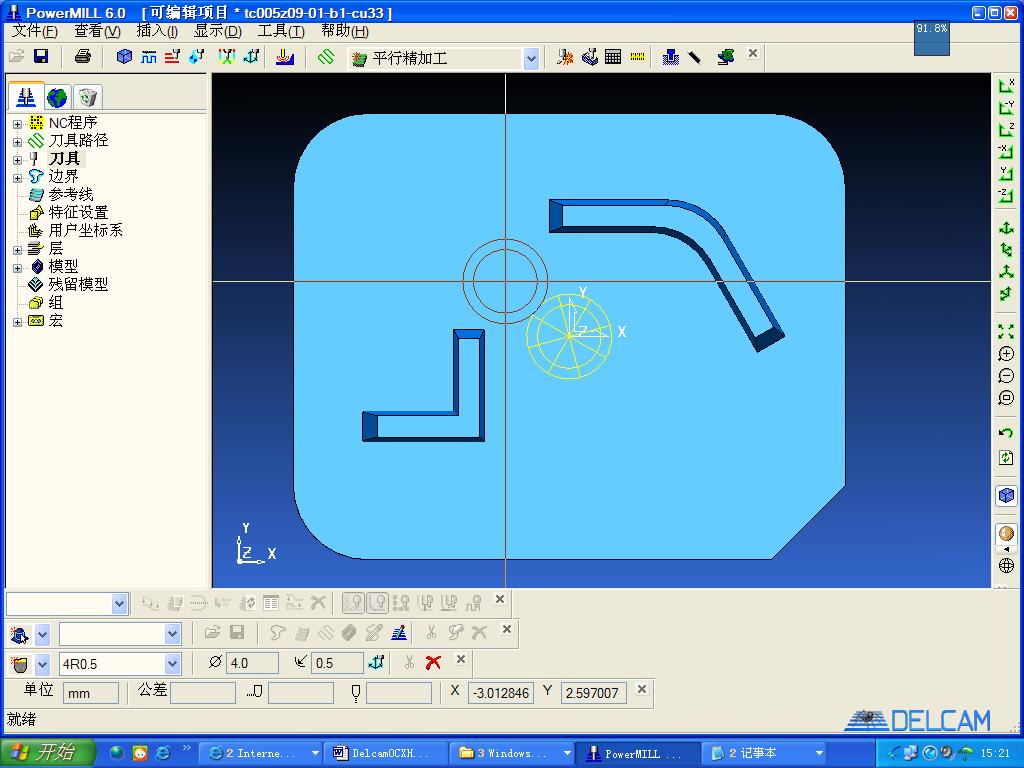Open the 工具 menu

tap(281, 31)
